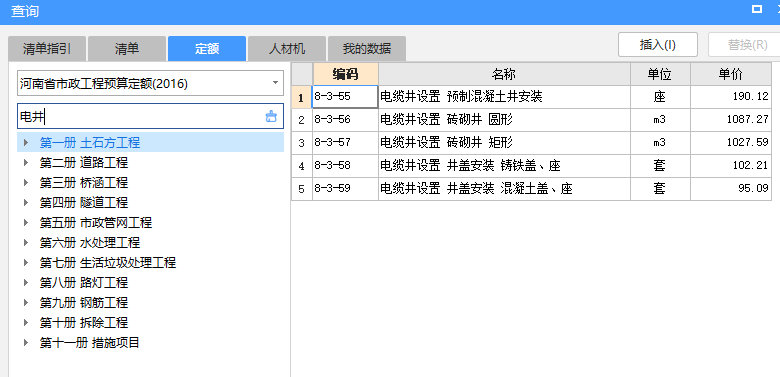Select 第十一册 措施项目 tree item
780x377 pixels.
(x=90, y=343)
